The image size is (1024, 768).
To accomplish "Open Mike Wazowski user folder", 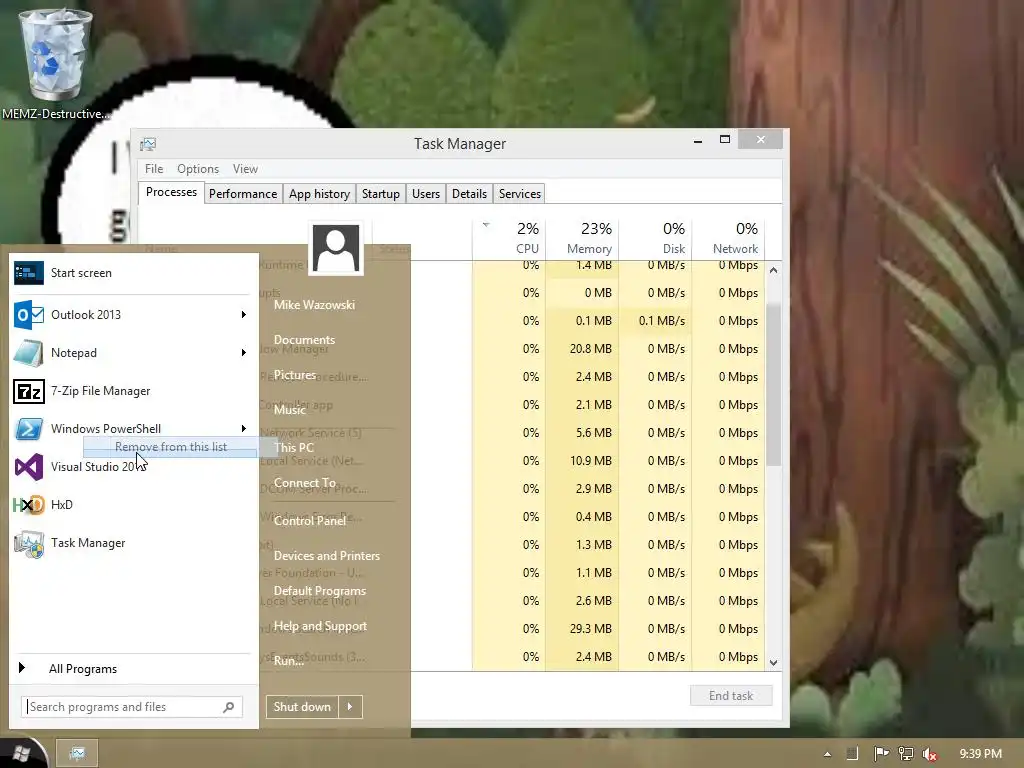I will point(314,305).
